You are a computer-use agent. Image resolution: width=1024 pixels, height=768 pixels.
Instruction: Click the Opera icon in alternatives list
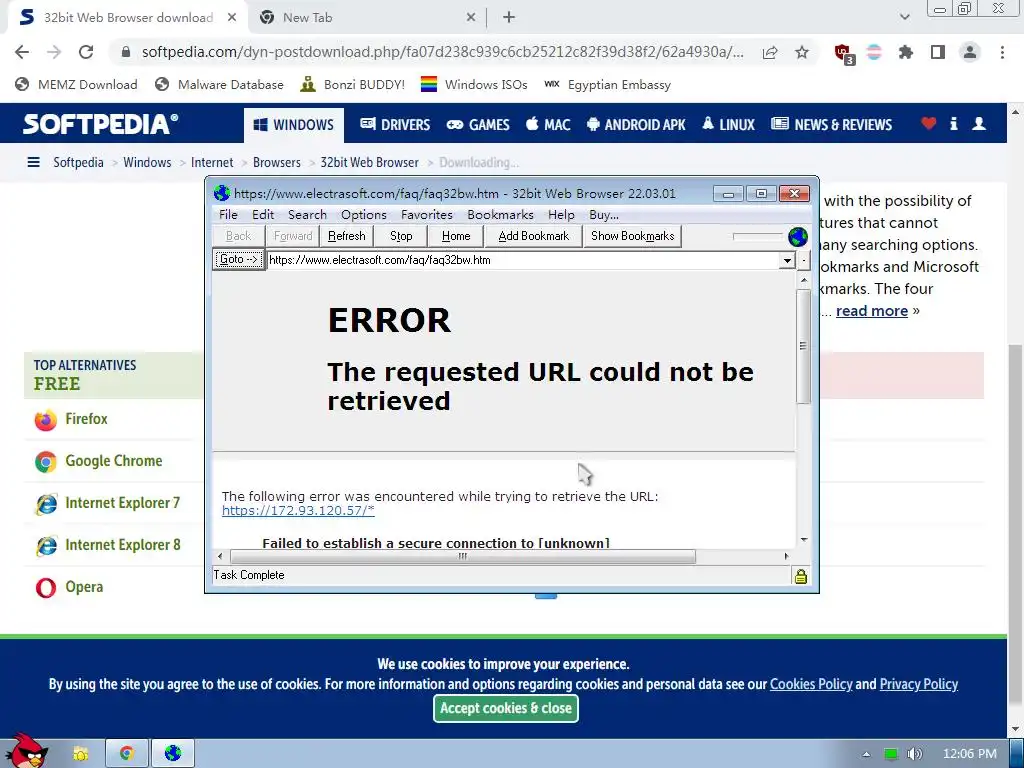[46, 588]
